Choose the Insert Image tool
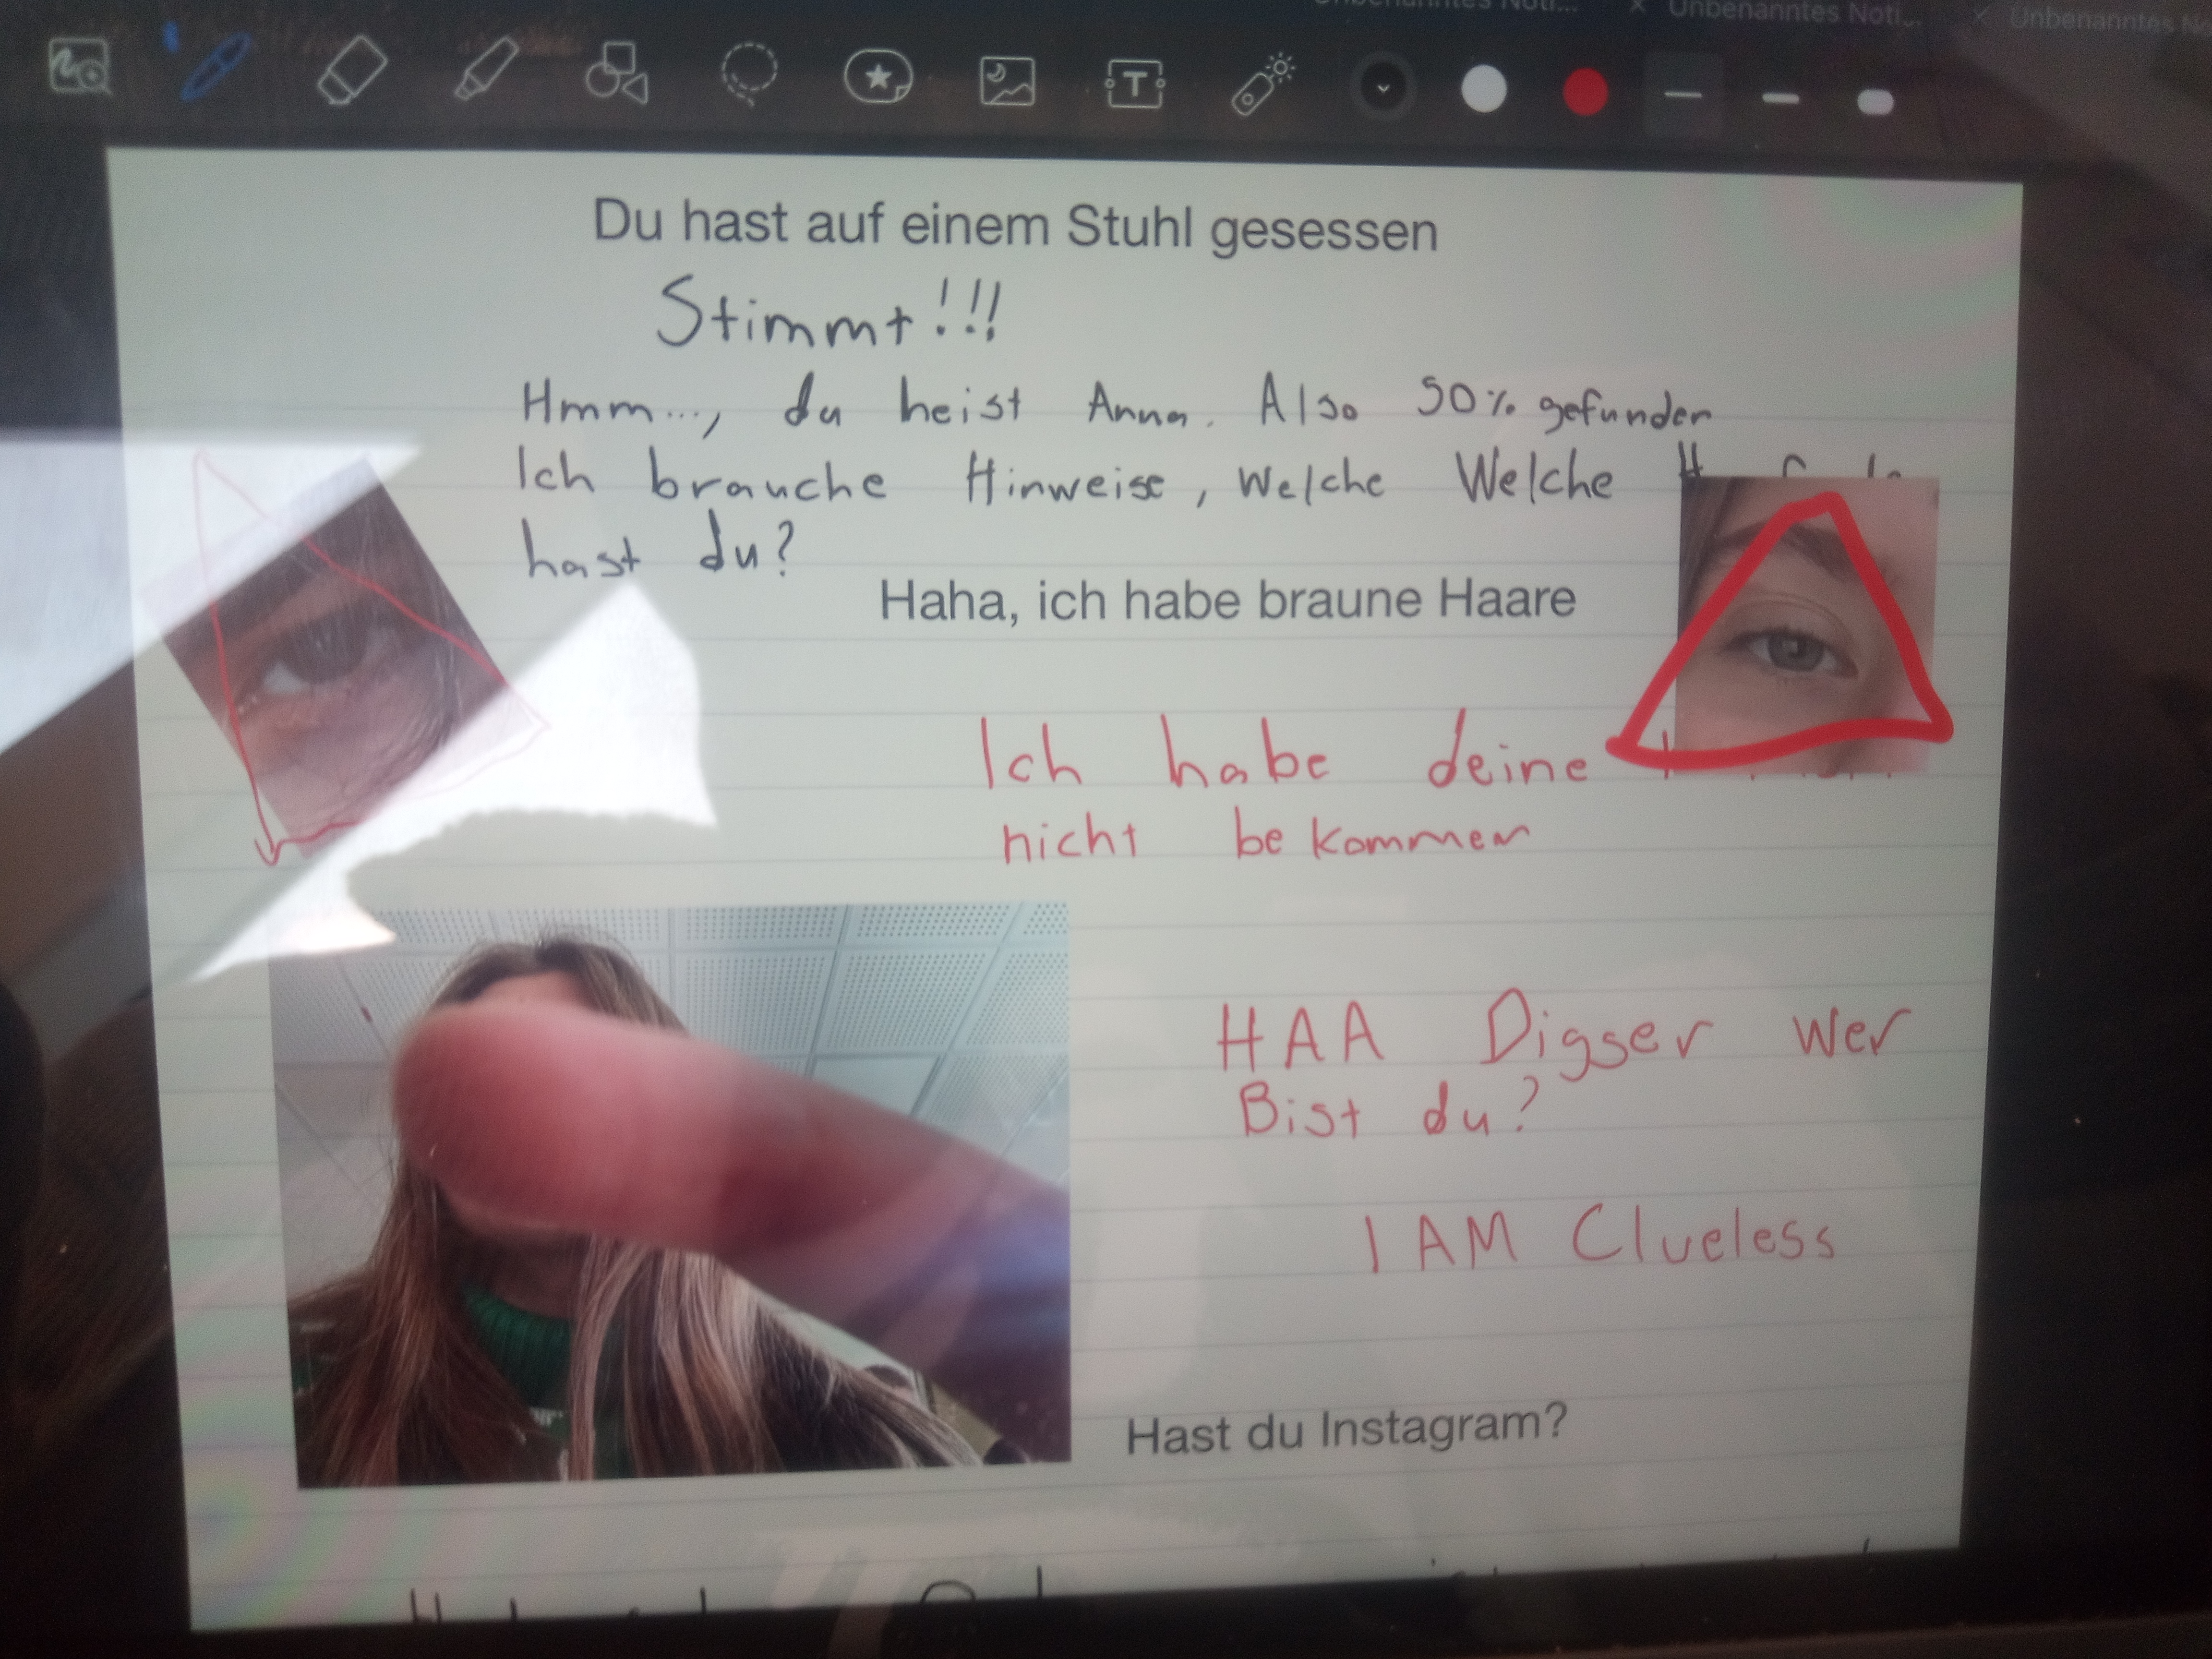 [1006, 81]
